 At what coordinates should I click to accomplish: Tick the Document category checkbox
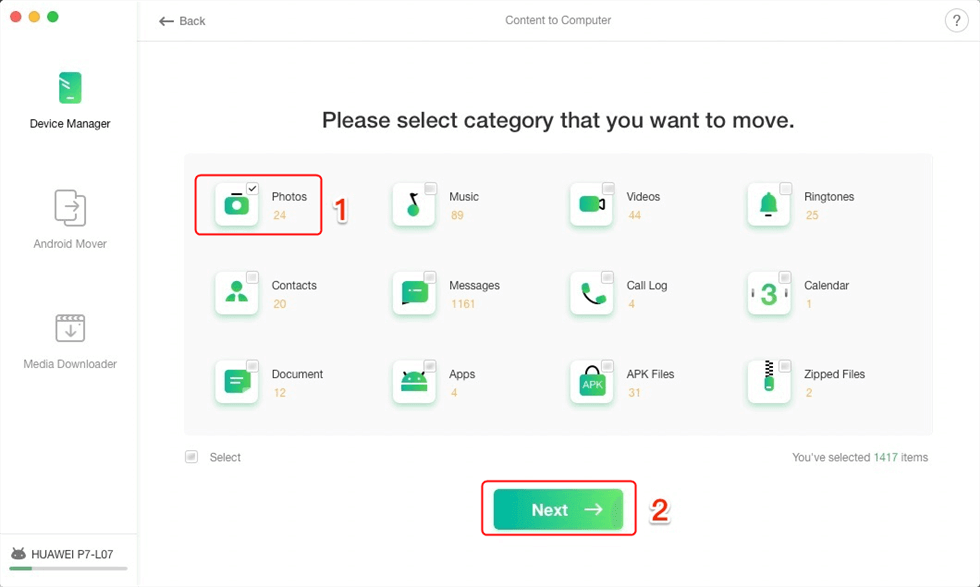pos(252,366)
